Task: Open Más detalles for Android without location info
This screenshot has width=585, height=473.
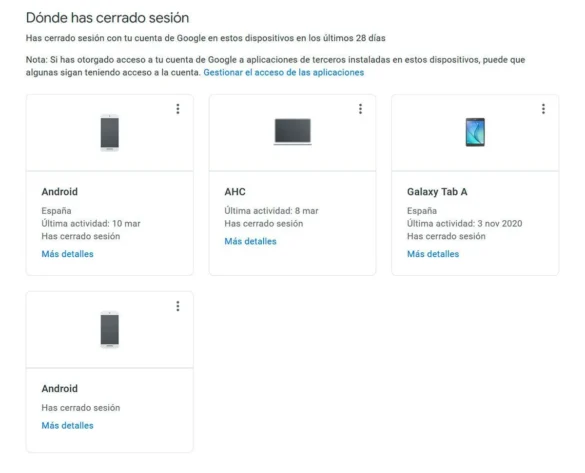Action: point(68,426)
